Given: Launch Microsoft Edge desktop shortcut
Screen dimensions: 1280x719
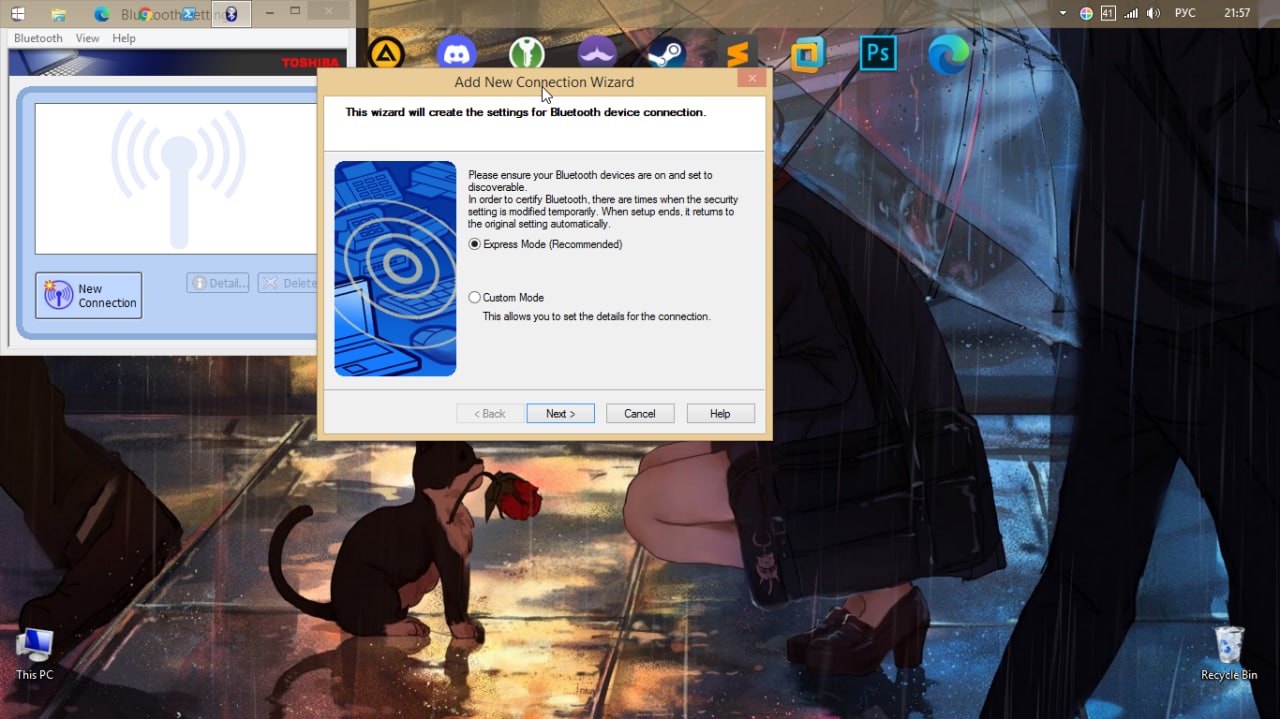Looking at the screenshot, I should [948, 54].
